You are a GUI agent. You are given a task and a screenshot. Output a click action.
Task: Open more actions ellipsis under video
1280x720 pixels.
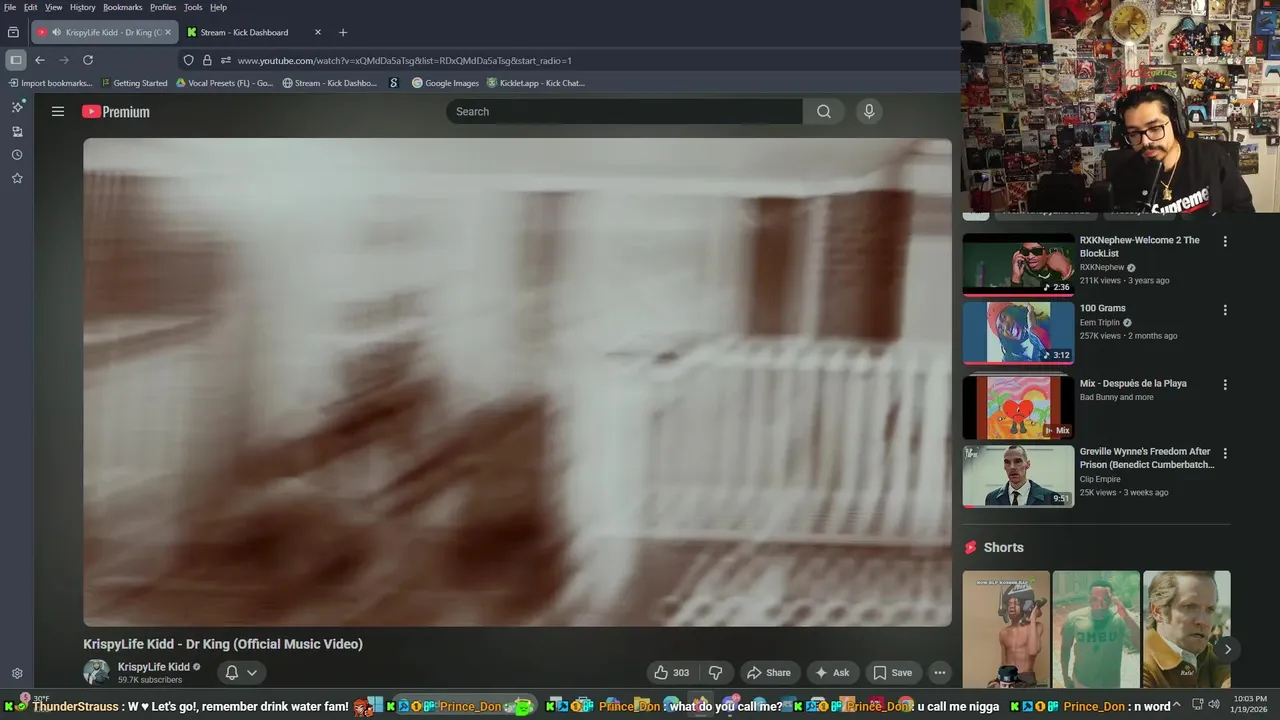click(939, 673)
